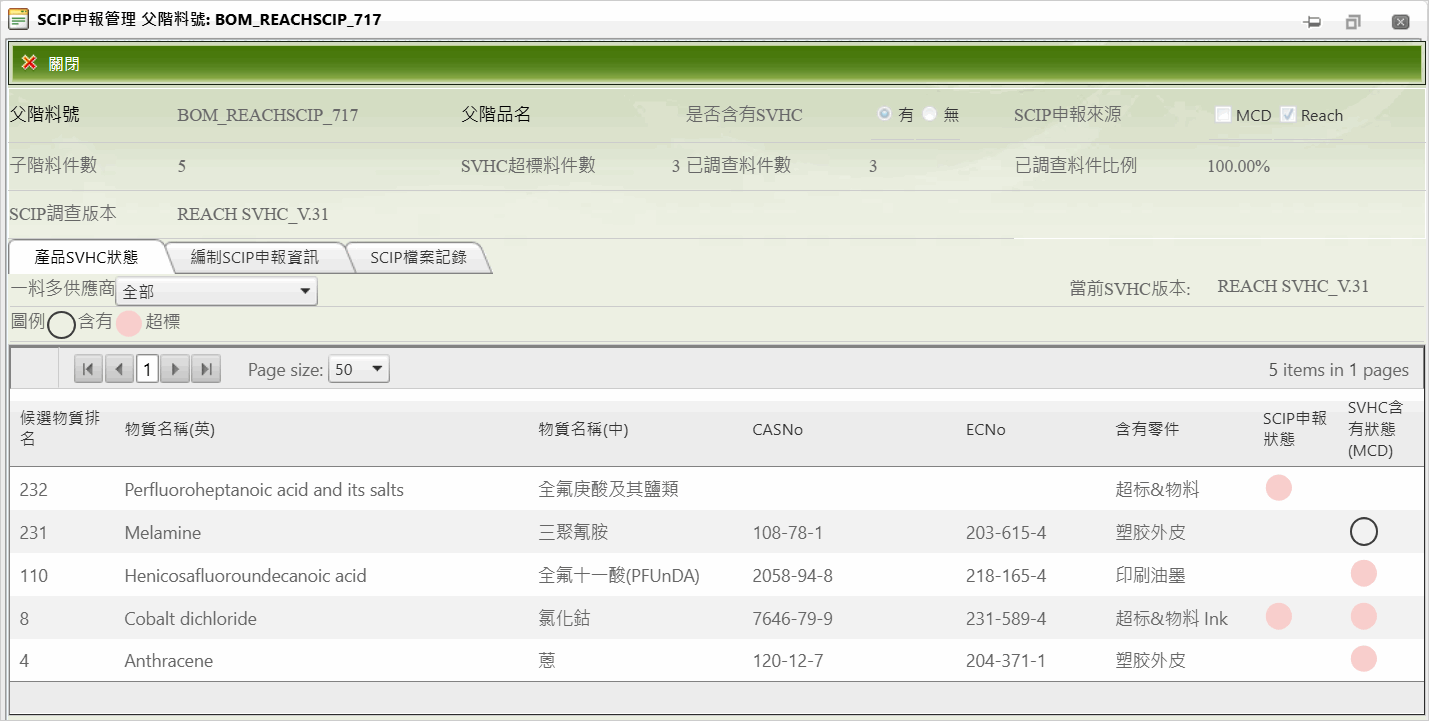The width and height of the screenshot is (1429, 721).
Task: Select the Anthracene cell
Action: click(x=168, y=661)
